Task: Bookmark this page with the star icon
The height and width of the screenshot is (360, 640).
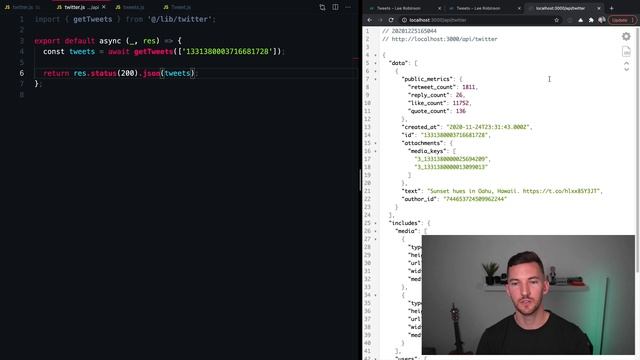Action: 556,20
